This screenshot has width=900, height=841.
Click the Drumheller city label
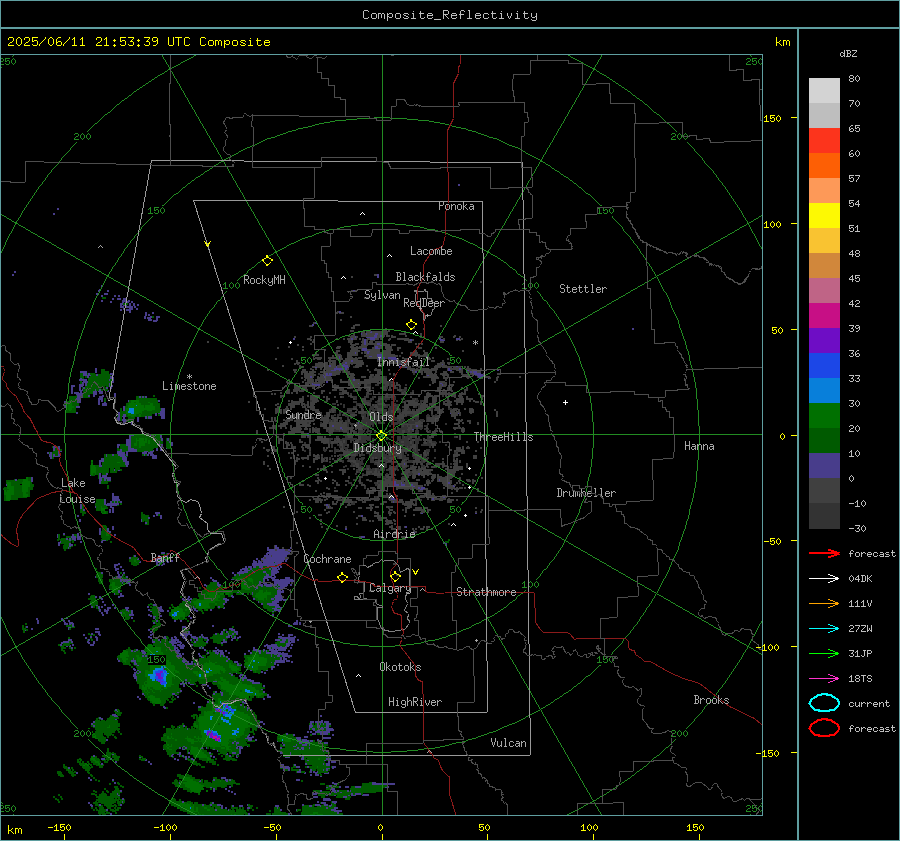point(586,493)
